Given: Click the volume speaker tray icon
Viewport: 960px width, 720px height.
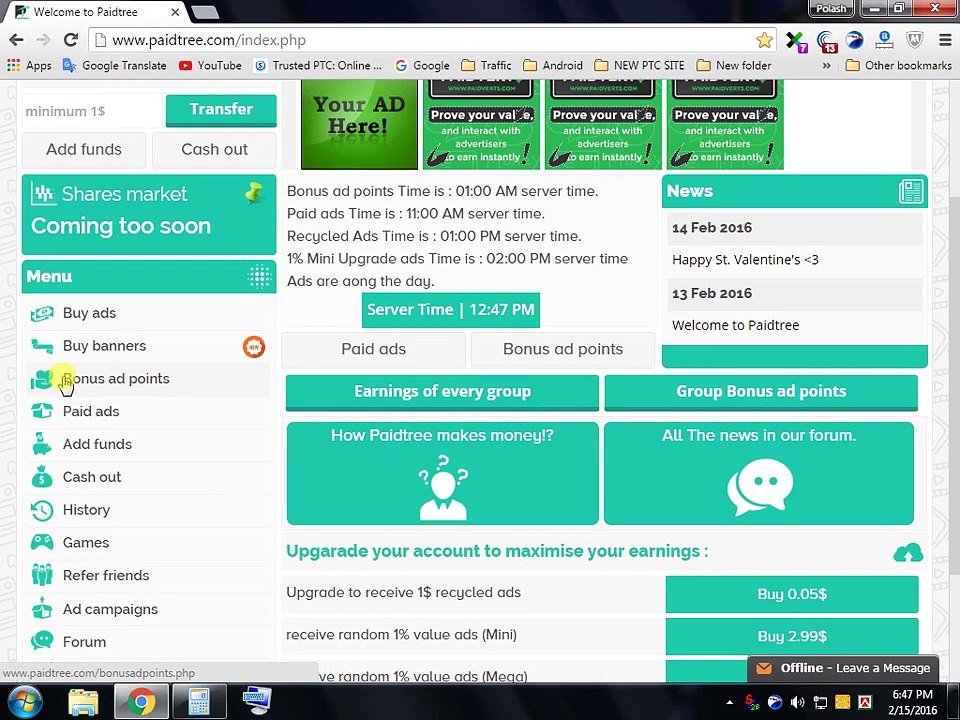Looking at the screenshot, I should tap(797, 702).
